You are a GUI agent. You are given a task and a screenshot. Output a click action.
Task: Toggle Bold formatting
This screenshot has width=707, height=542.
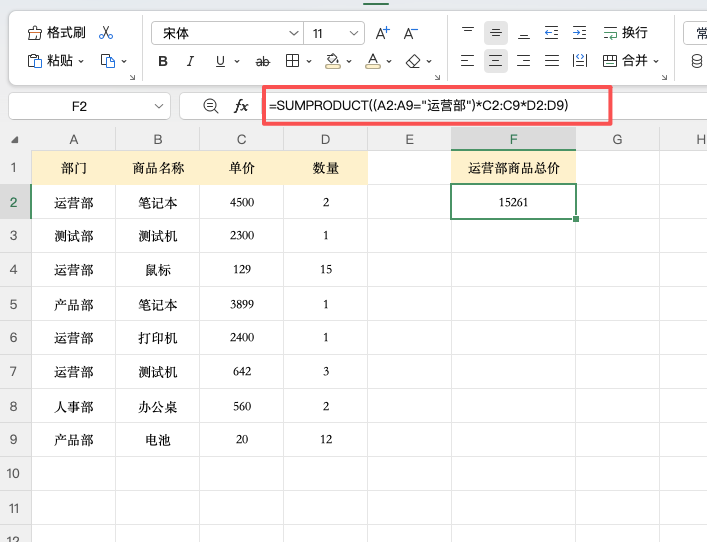click(163, 61)
